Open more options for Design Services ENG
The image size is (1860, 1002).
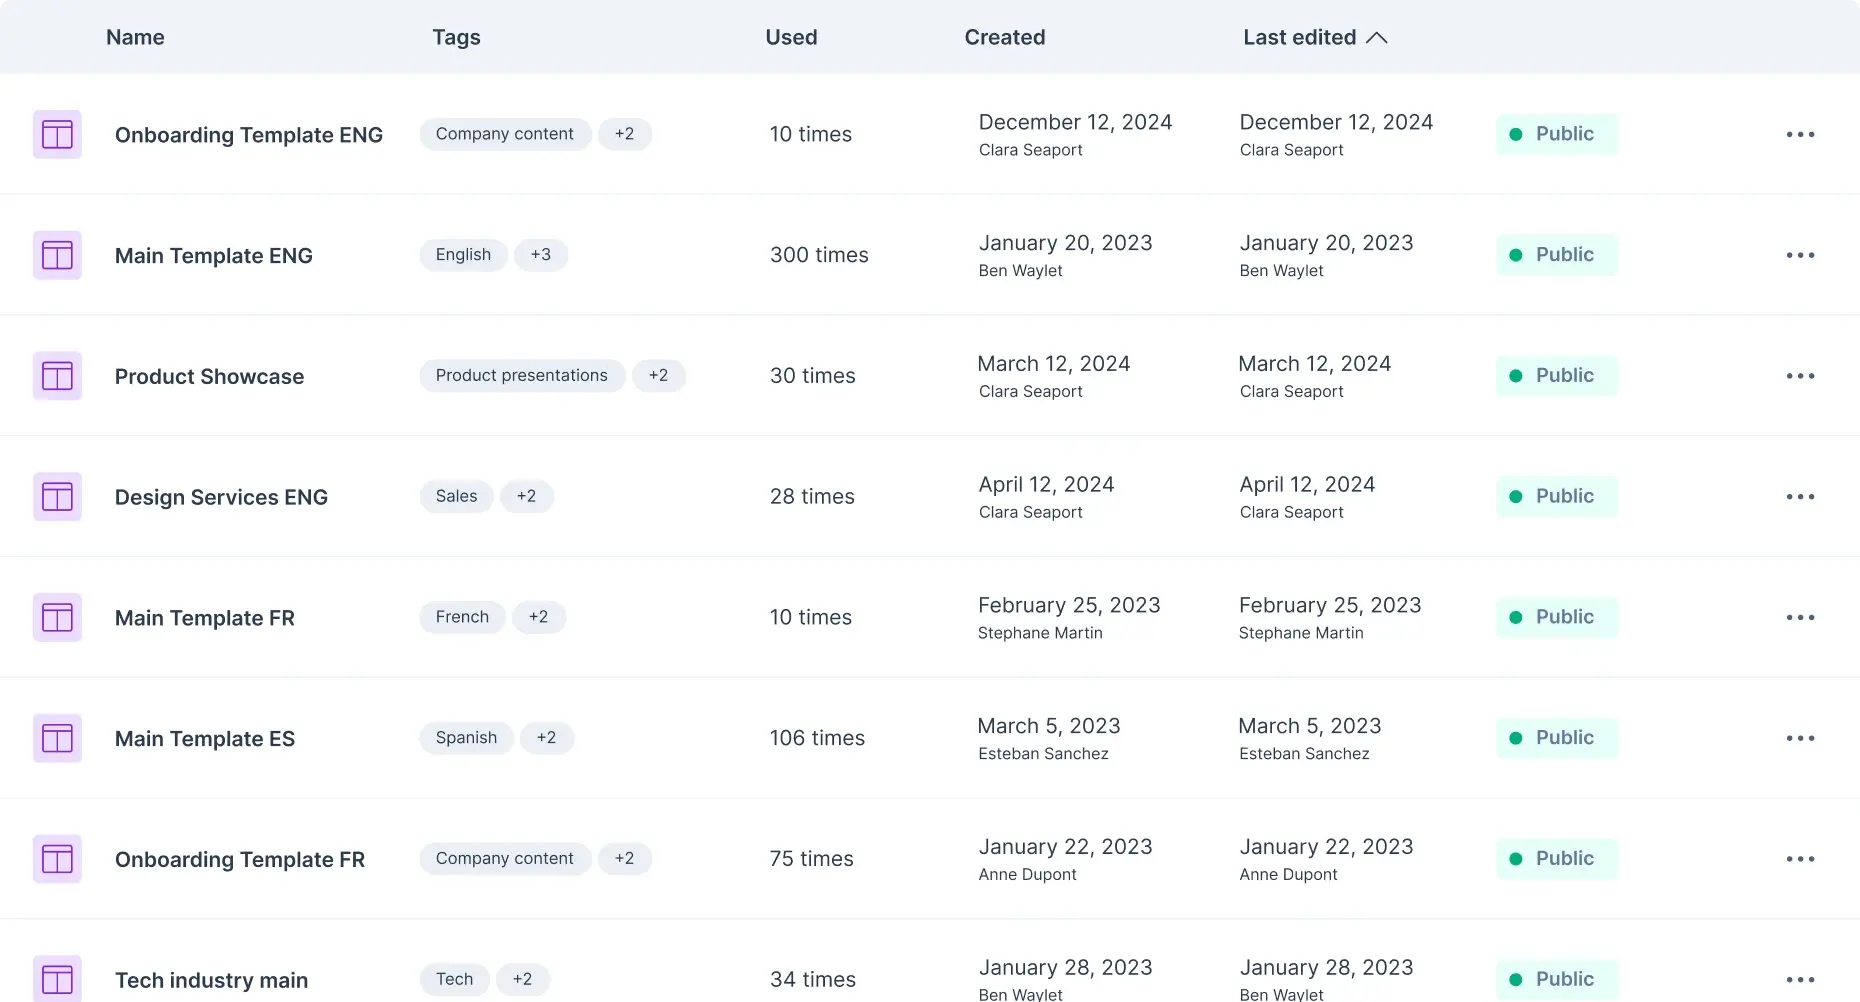[x=1800, y=497]
